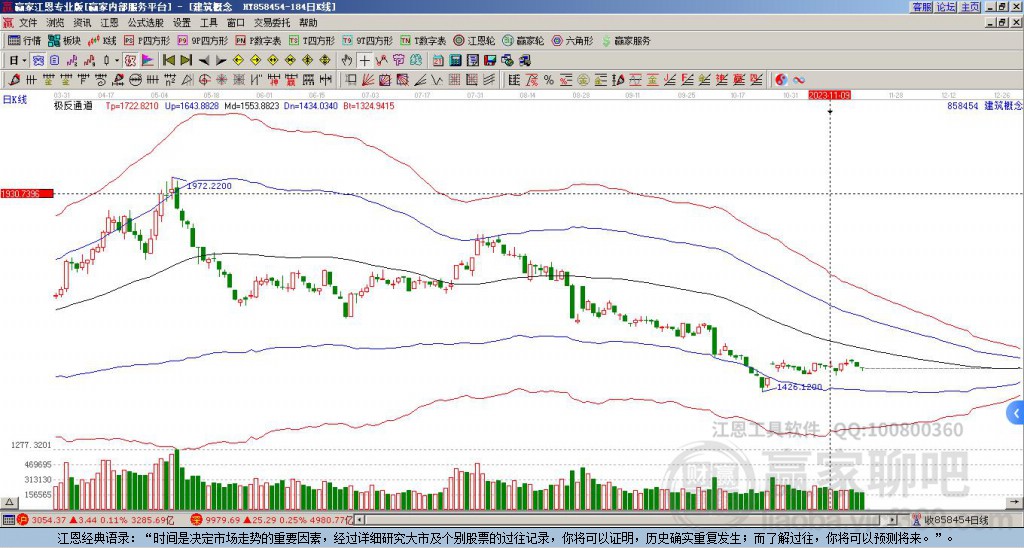This screenshot has width=1024, height=548.
Task: Click the yin-yang taiji icon
Action: coord(781,80)
